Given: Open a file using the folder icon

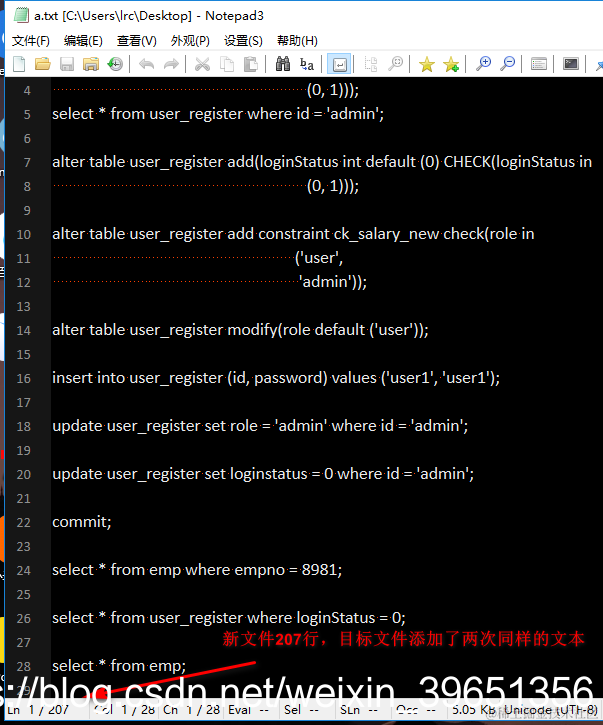Looking at the screenshot, I should (x=43, y=64).
